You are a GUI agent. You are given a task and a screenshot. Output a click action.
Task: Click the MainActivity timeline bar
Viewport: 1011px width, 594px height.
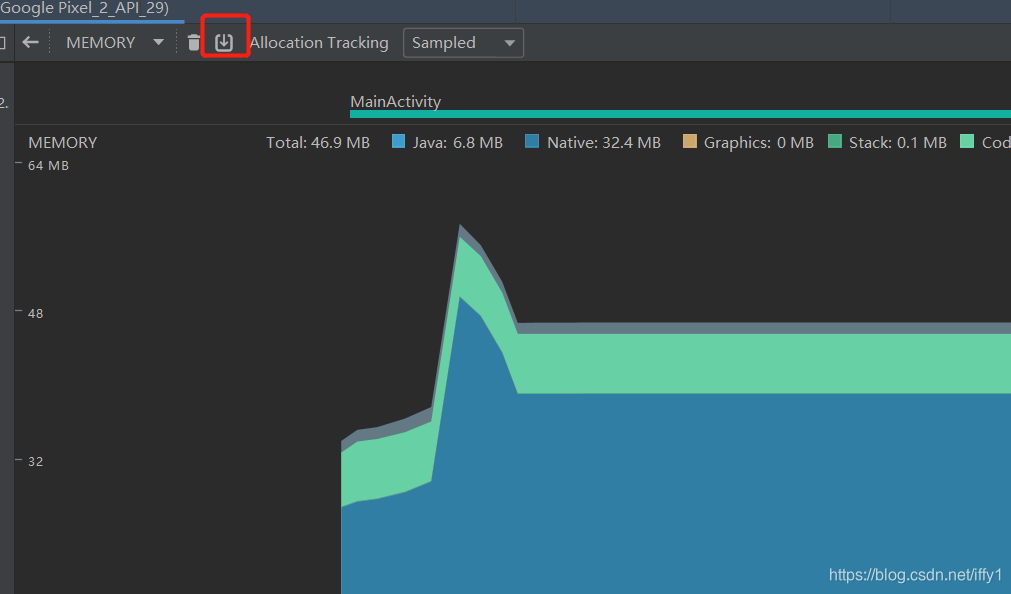(x=680, y=114)
